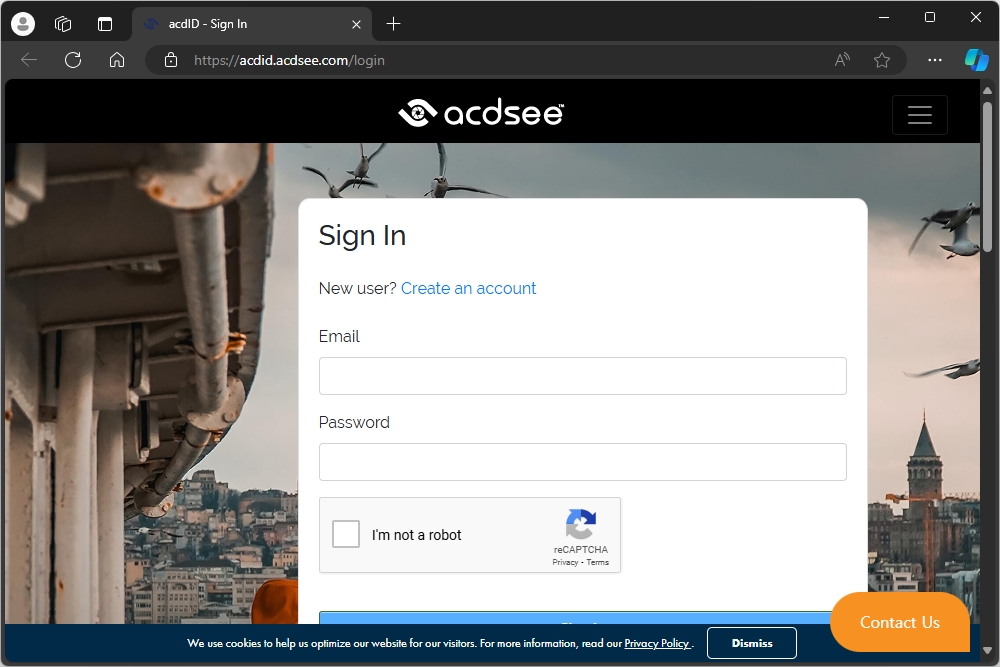Go back to the previous page
Screen dimensions: 1000x667
(29, 61)
